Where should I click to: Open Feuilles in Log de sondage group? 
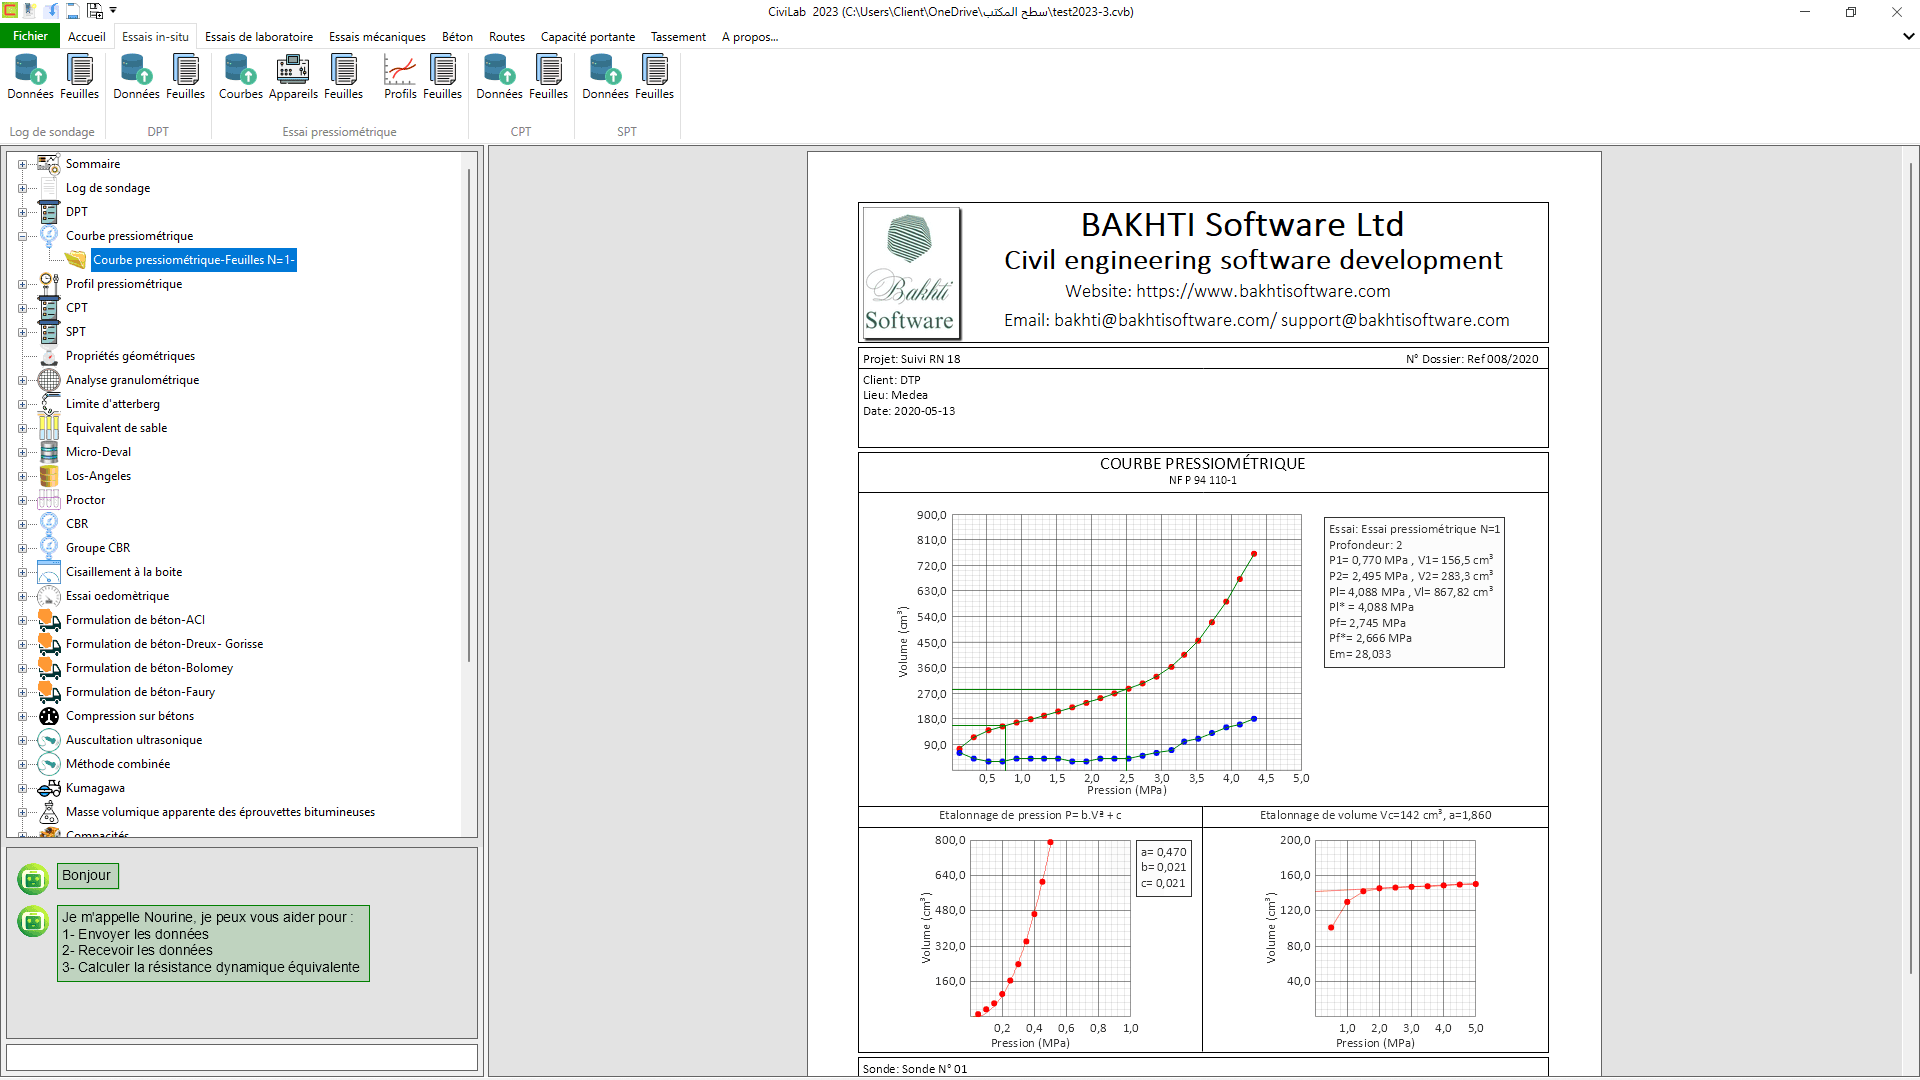79,77
